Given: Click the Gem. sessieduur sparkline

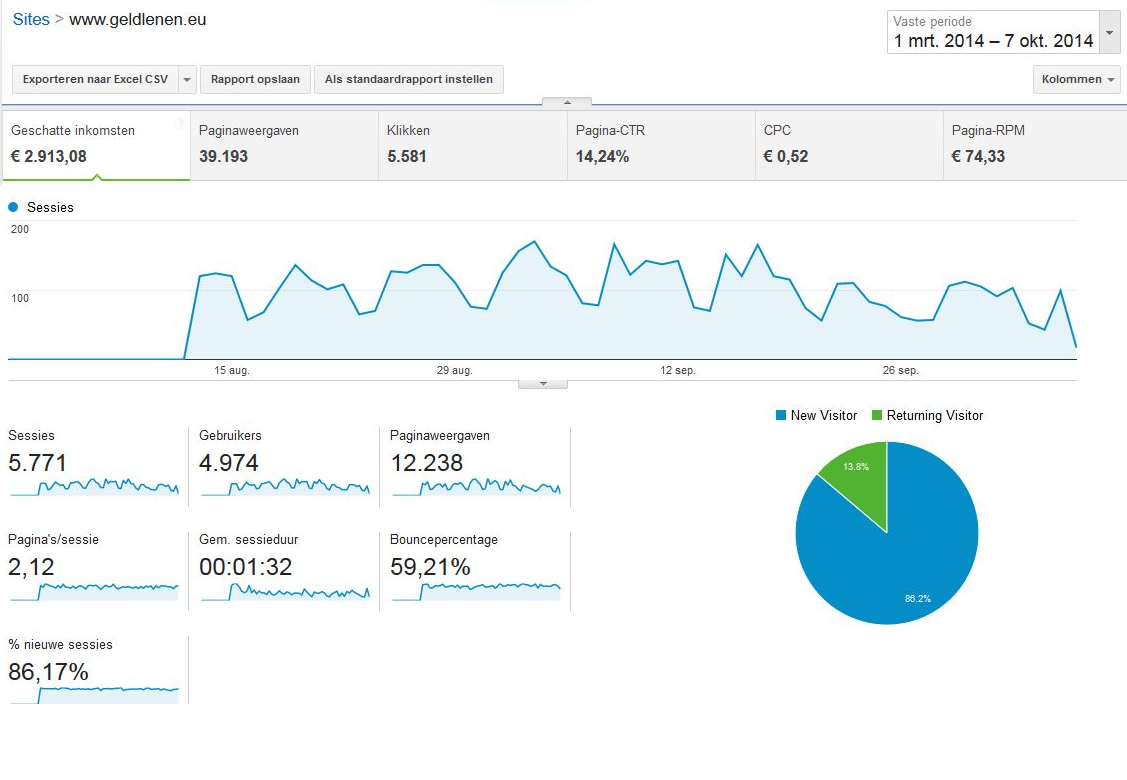Looking at the screenshot, I should 285,592.
